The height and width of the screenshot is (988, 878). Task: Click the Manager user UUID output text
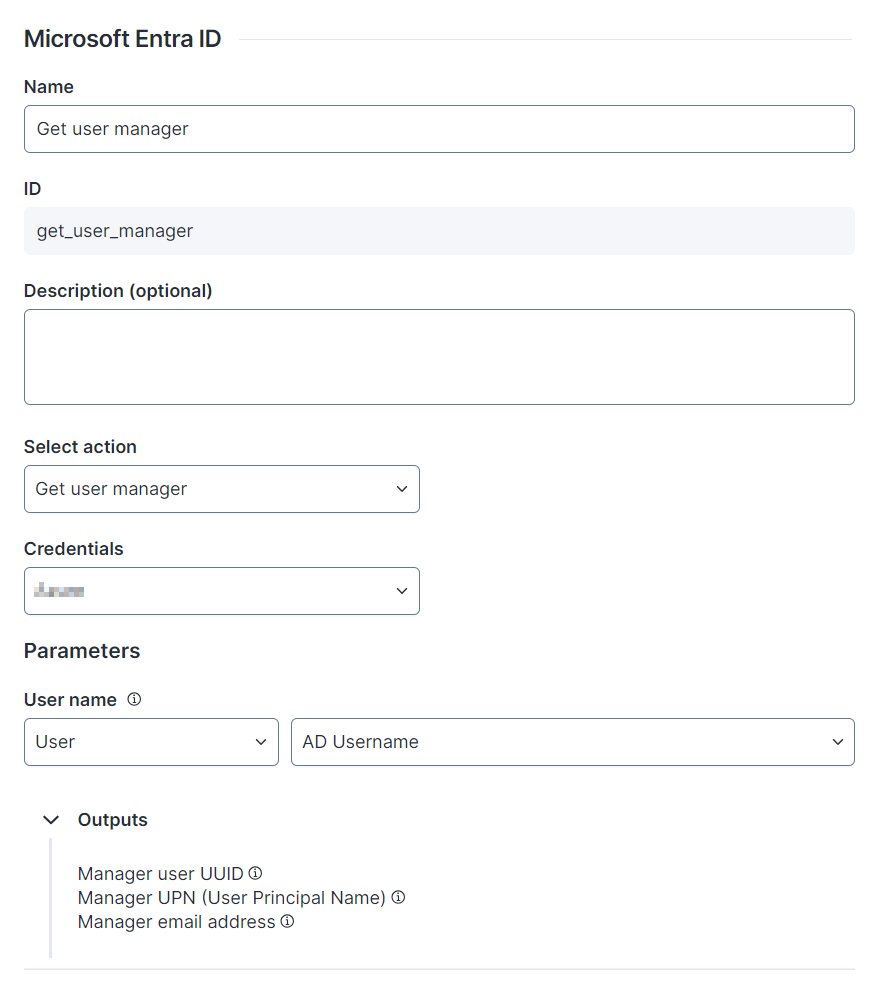tap(160, 874)
